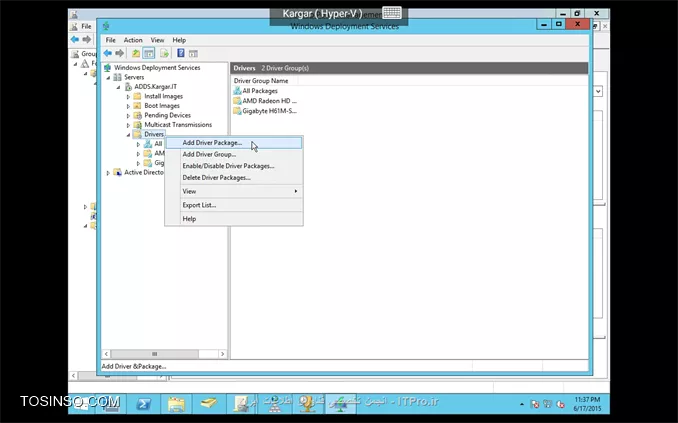The height and width of the screenshot is (423, 678).
Task: Click tree pane horizontal scrollbar left arrow
Action: [x=106, y=354]
